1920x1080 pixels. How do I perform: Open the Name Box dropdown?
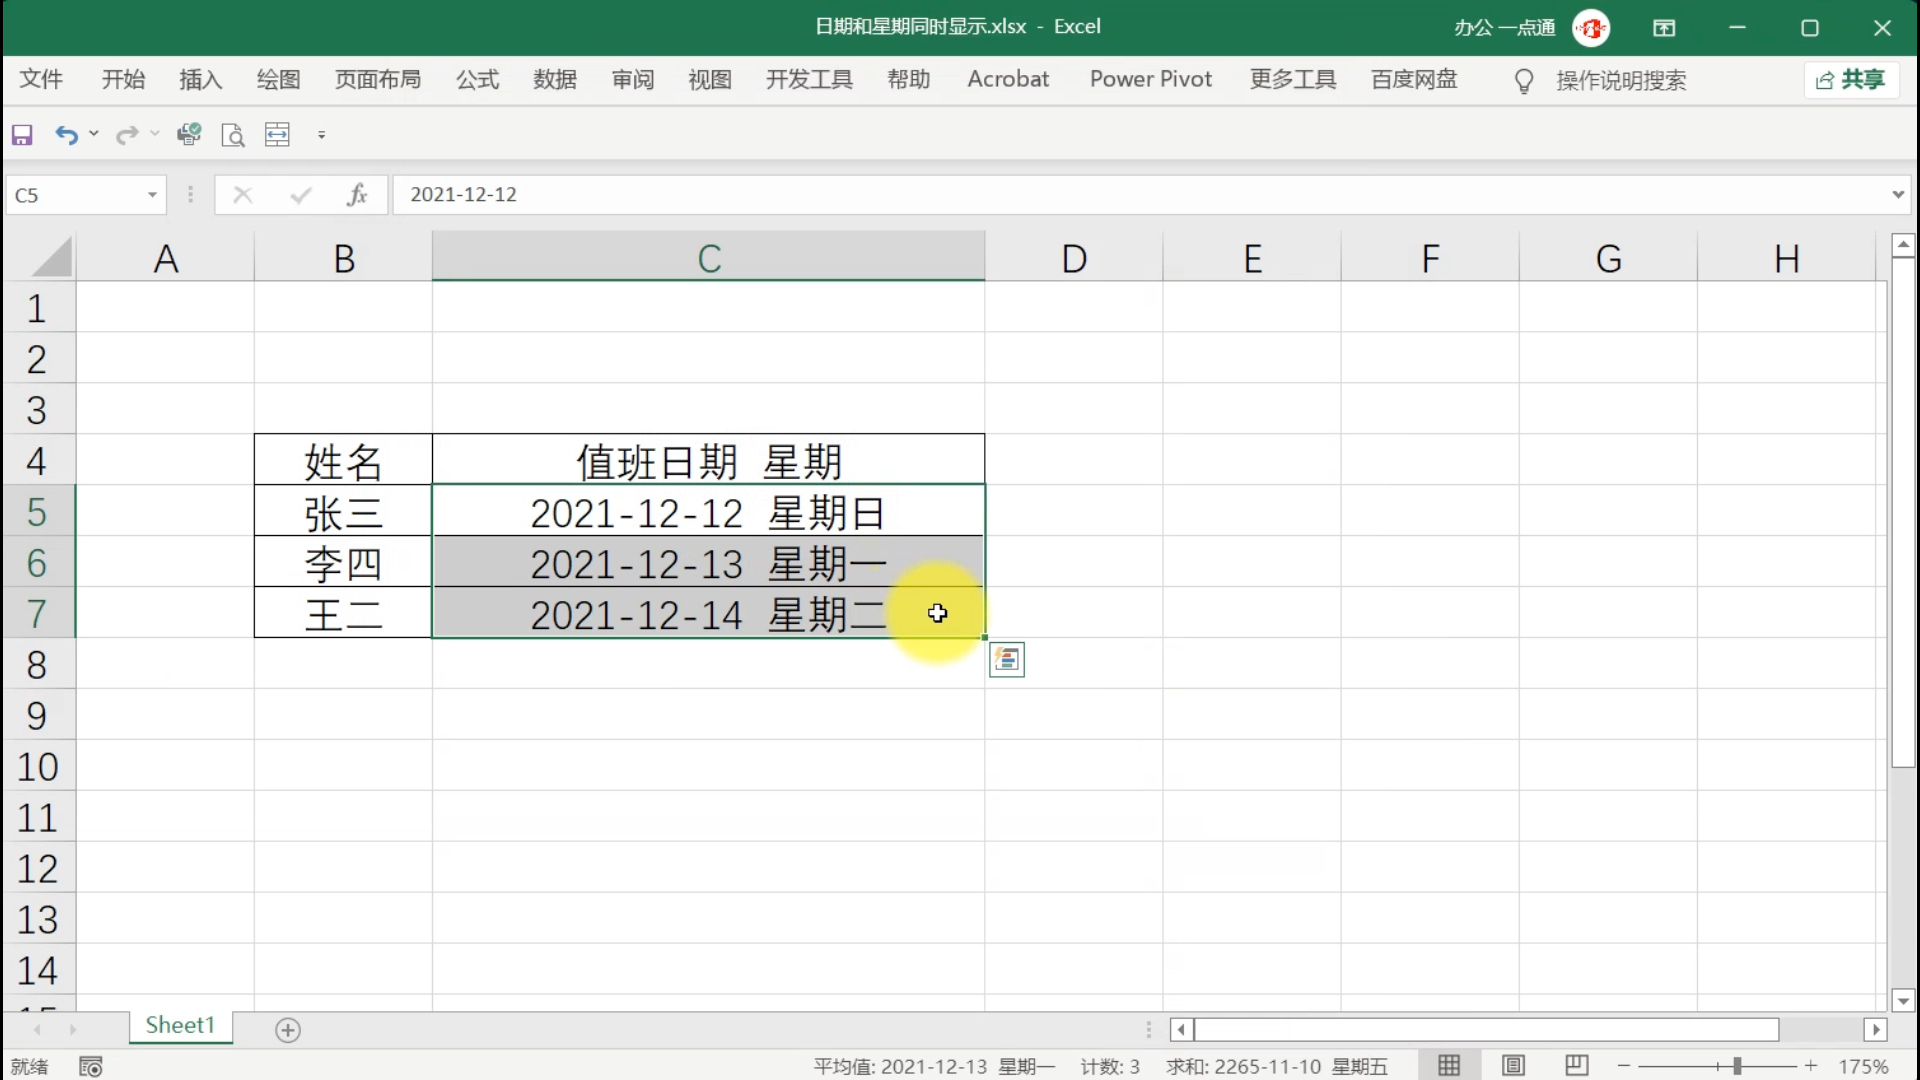(152, 194)
